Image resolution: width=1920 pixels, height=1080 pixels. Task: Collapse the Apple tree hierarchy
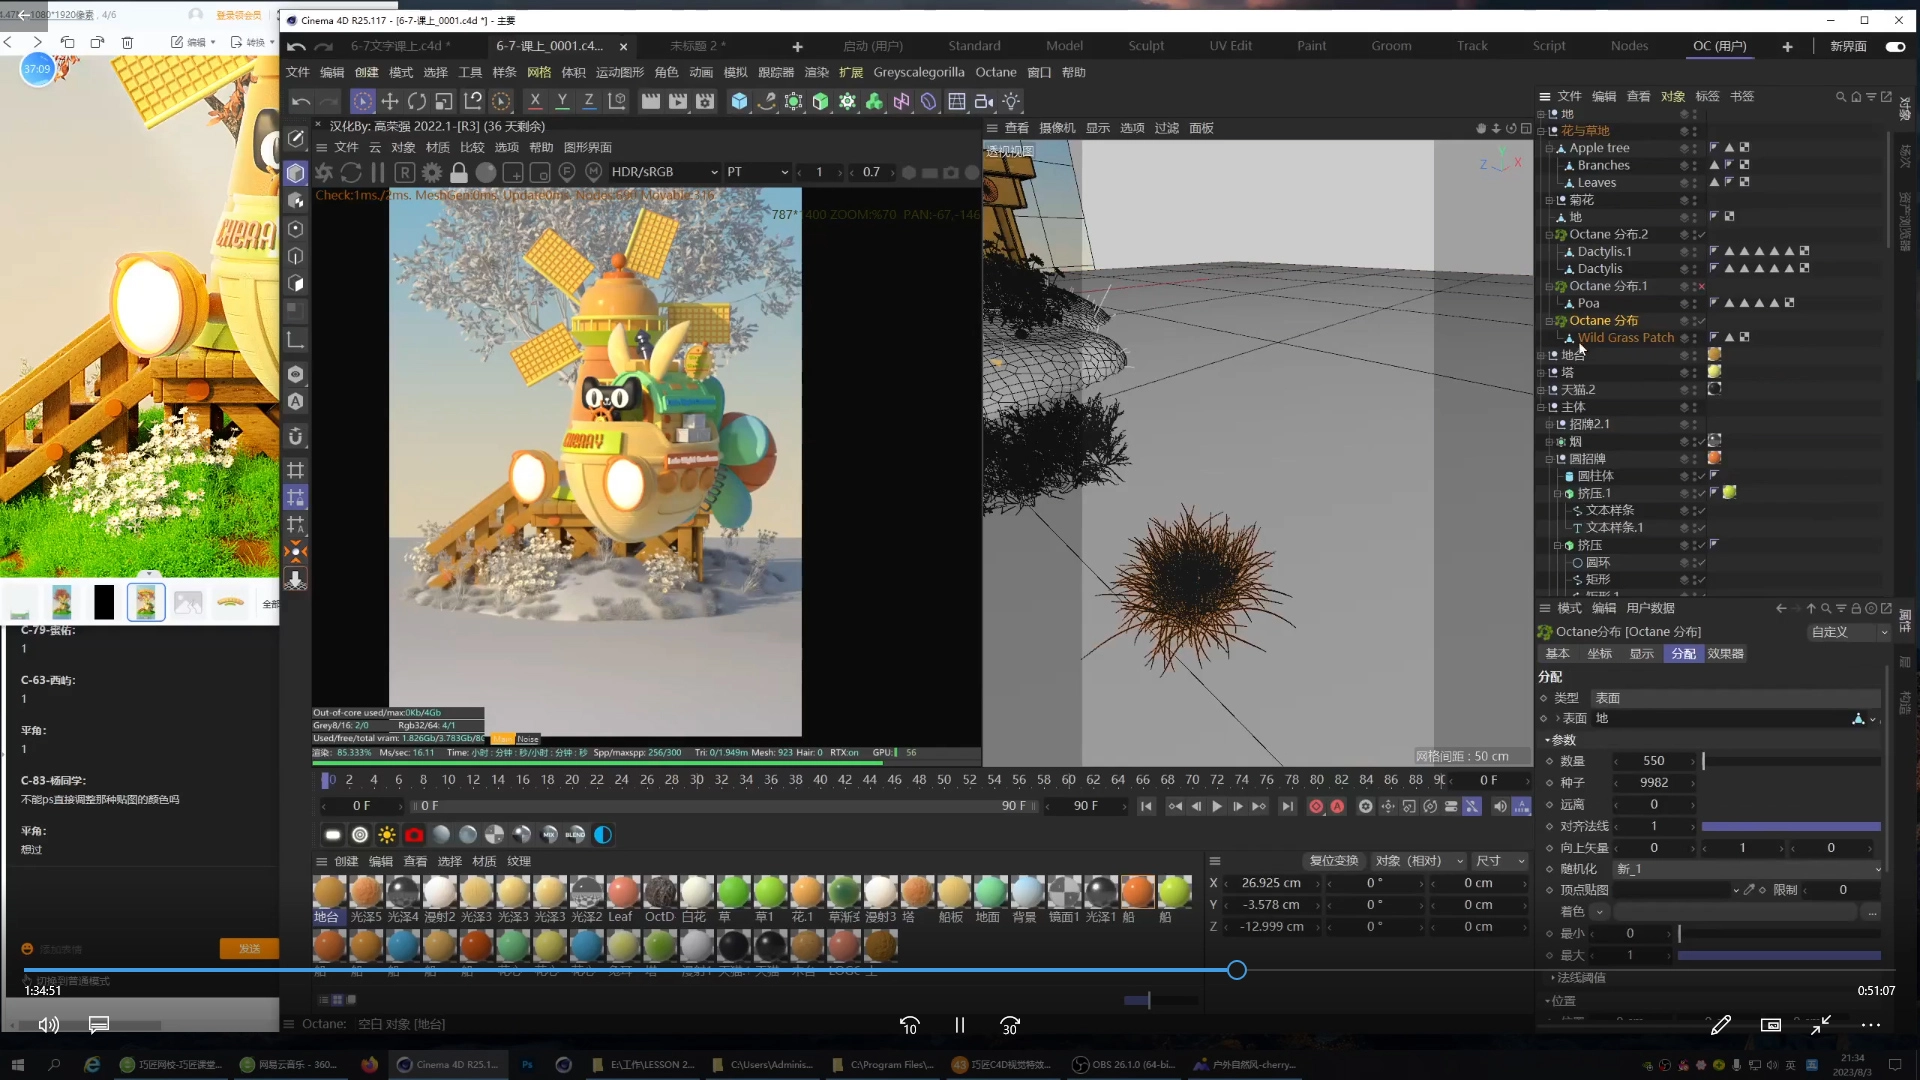pyautogui.click(x=1549, y=148)
